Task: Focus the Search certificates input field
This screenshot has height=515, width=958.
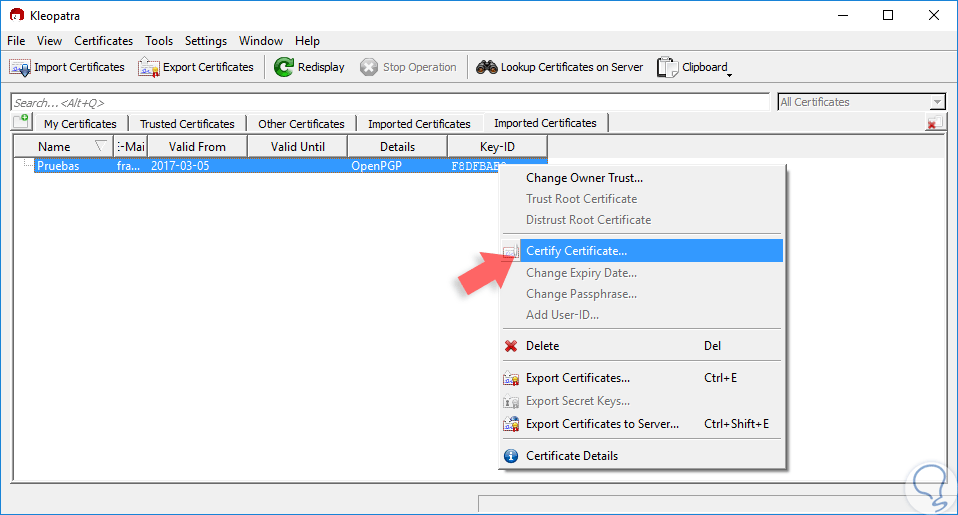Action: pos(390,102)
